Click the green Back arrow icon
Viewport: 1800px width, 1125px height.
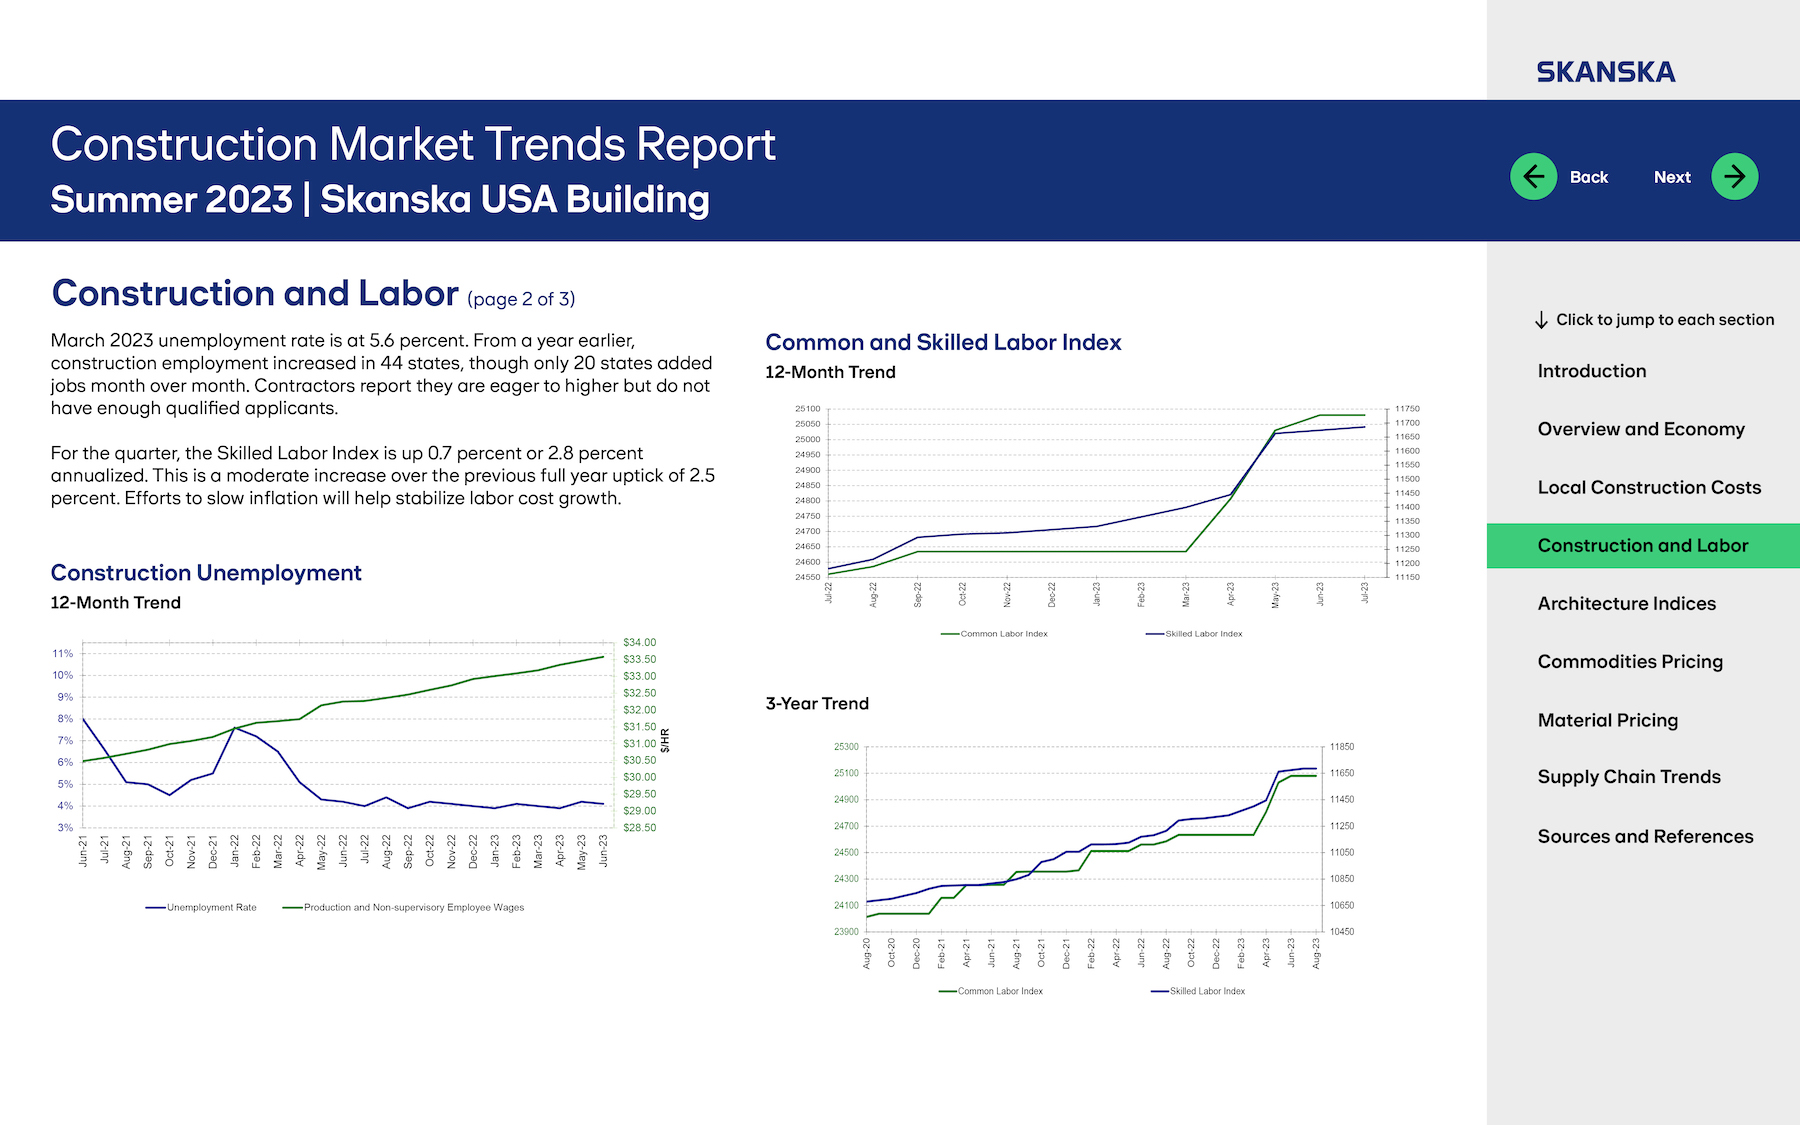click(1533, 177)
